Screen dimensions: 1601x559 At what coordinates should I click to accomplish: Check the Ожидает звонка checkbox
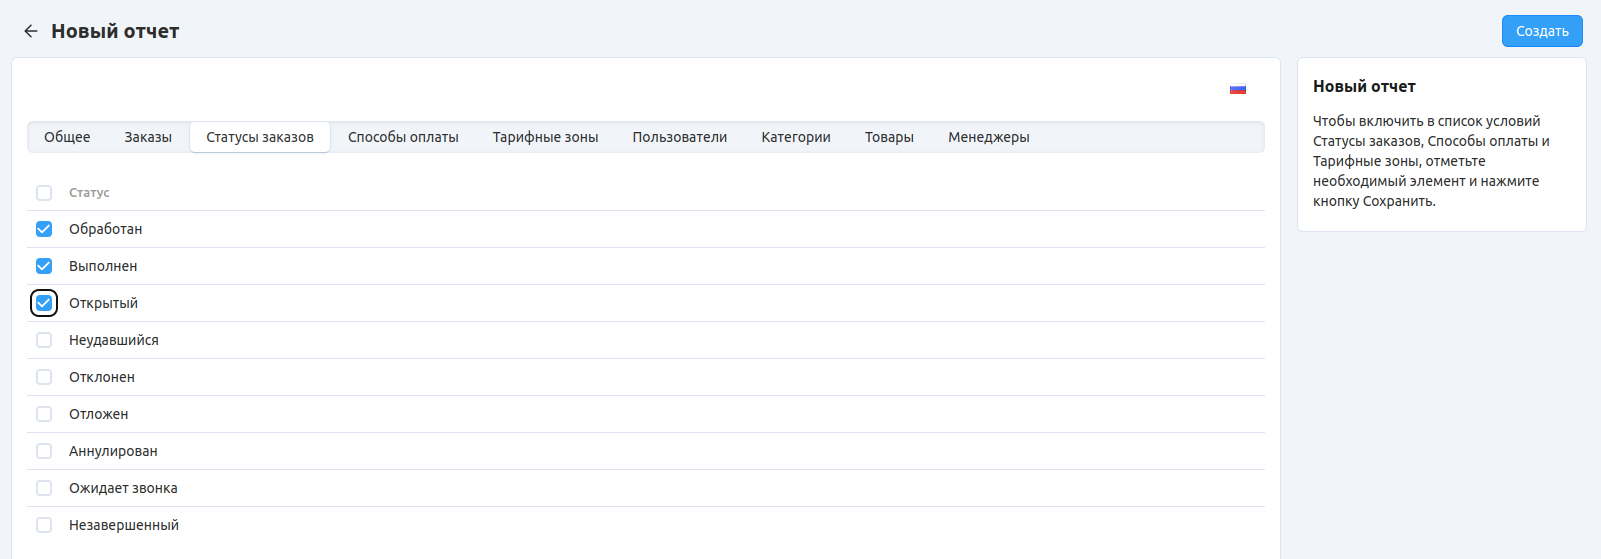click(44, 488)
